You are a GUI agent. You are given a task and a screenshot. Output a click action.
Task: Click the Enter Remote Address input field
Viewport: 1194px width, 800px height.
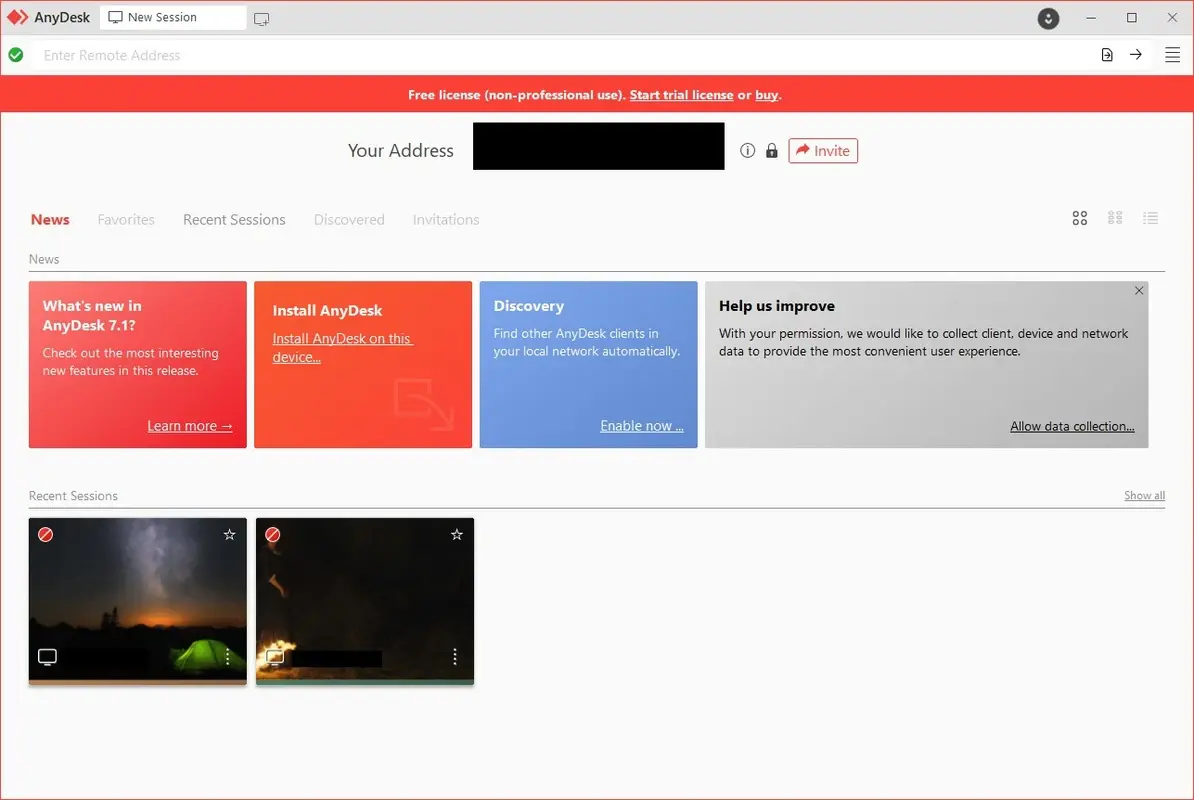click(300, 55)
